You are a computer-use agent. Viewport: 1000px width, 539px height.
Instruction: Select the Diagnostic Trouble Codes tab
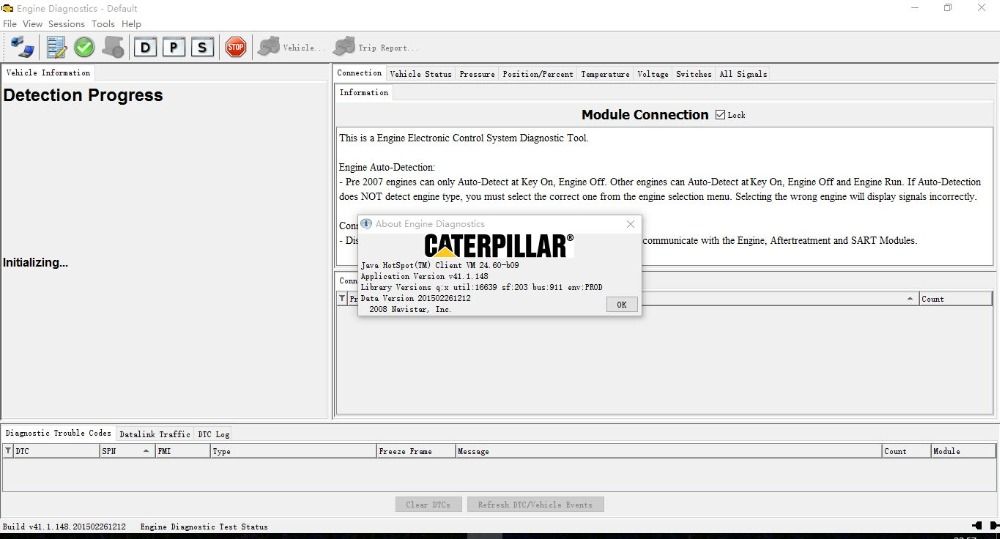coord(58,433)
